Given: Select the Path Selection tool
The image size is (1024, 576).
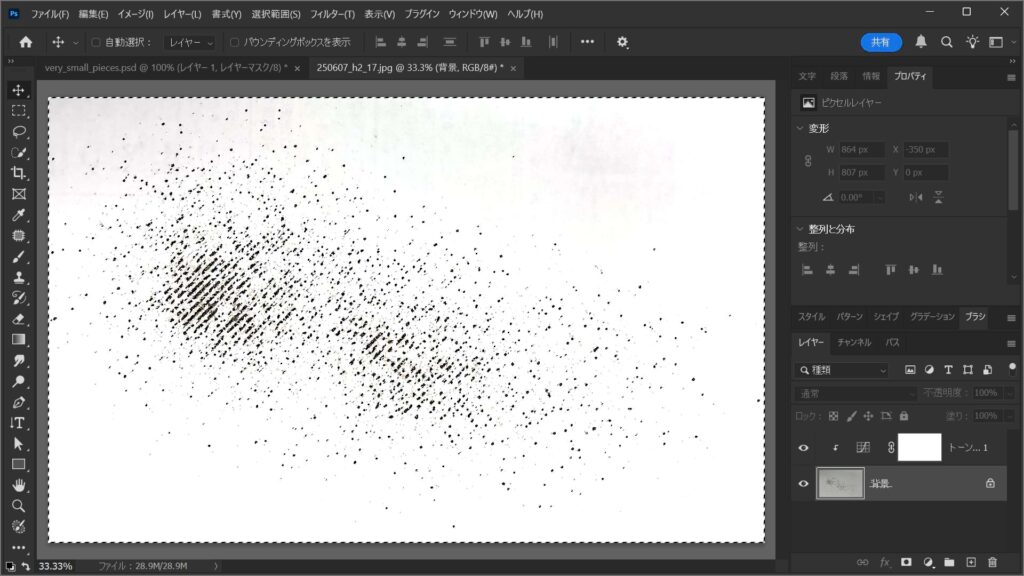Looking at the screenshot, I should tap(18, 444).
